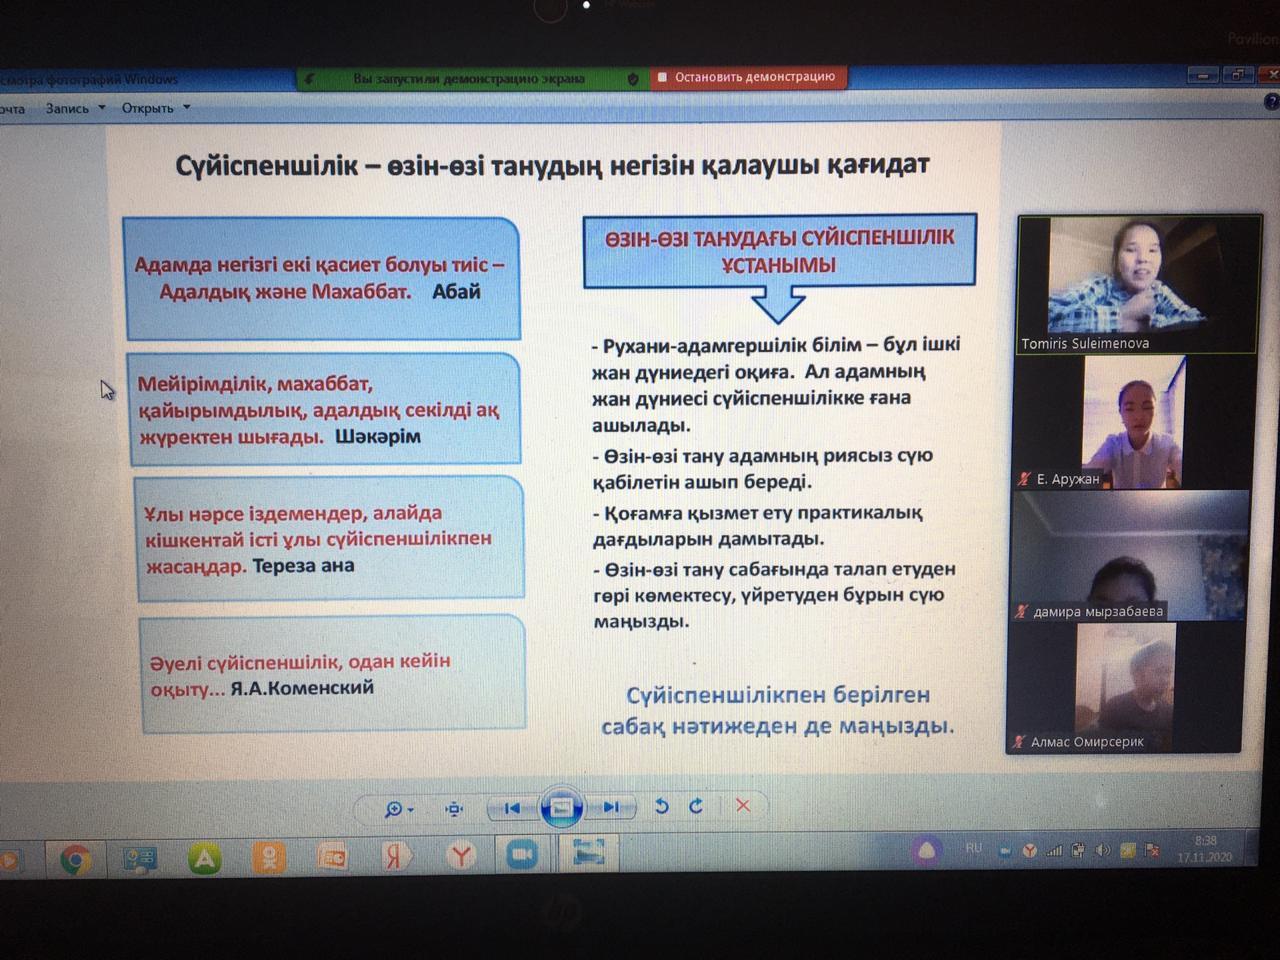This screenshot has width=1280, height=960.
Task: Delete the photo with the red X
Action: click(x=743, y=805)
